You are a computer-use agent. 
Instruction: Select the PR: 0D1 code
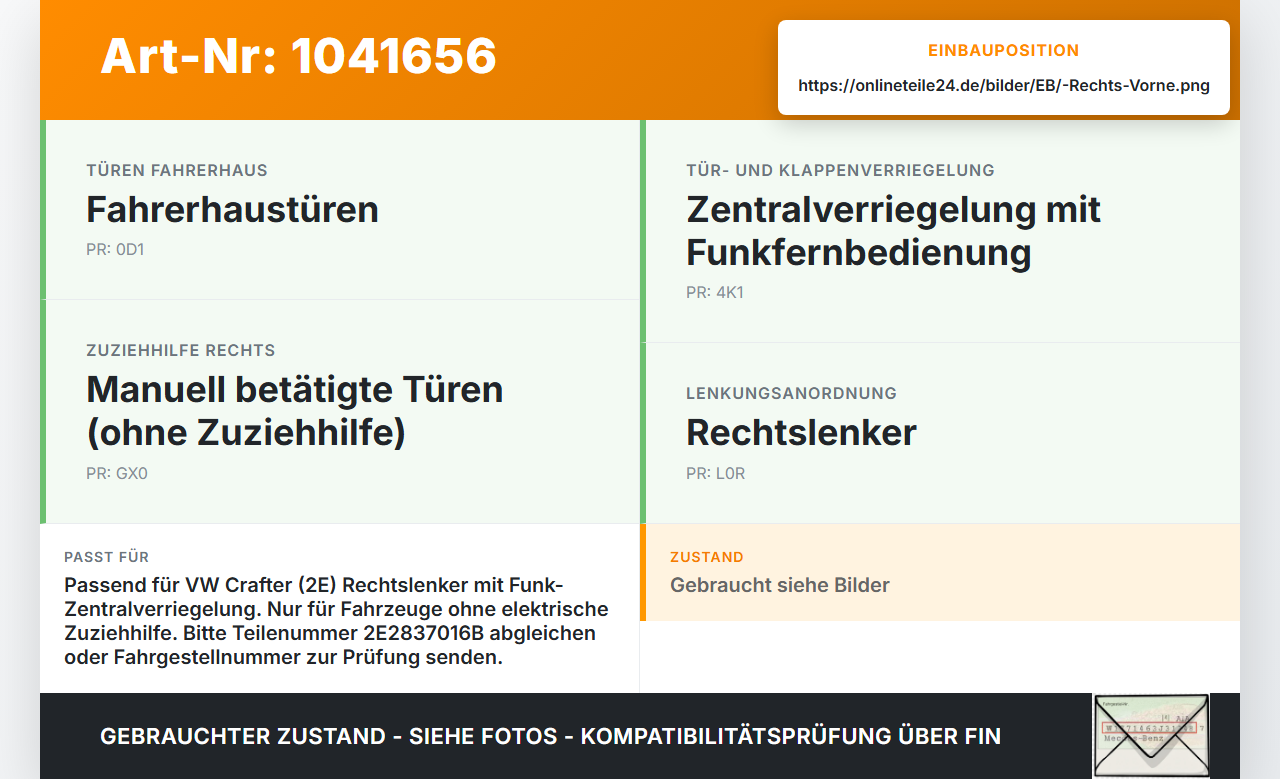tap(115, 250)
